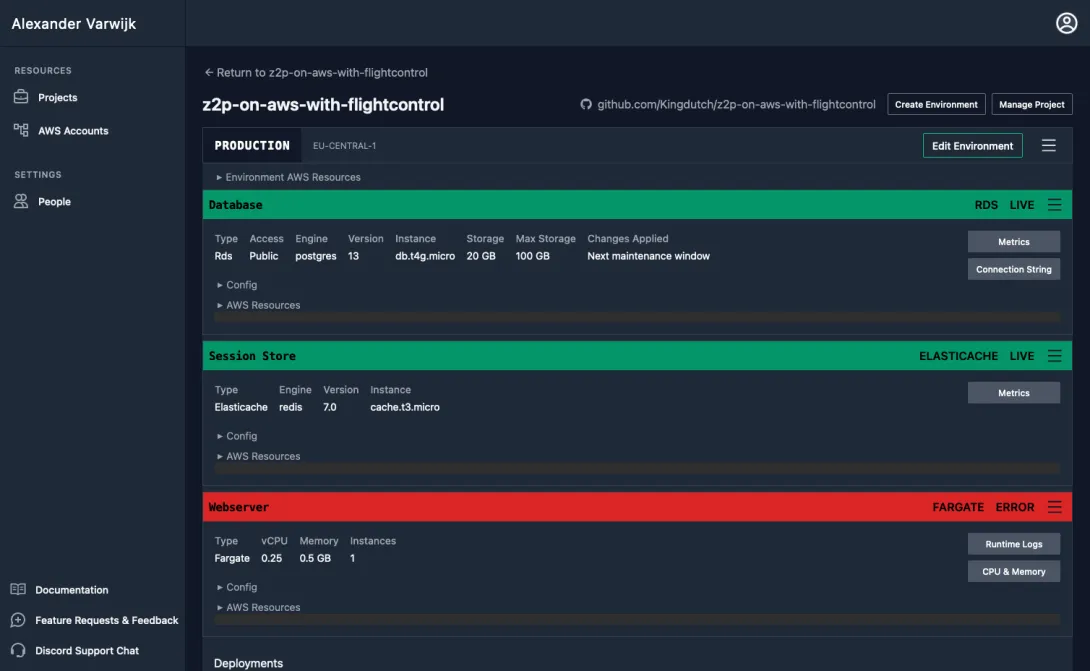Open the environment options menu beside Edit Environment
This screenshot has height=671, width=1090.
tap(1048, 144)
